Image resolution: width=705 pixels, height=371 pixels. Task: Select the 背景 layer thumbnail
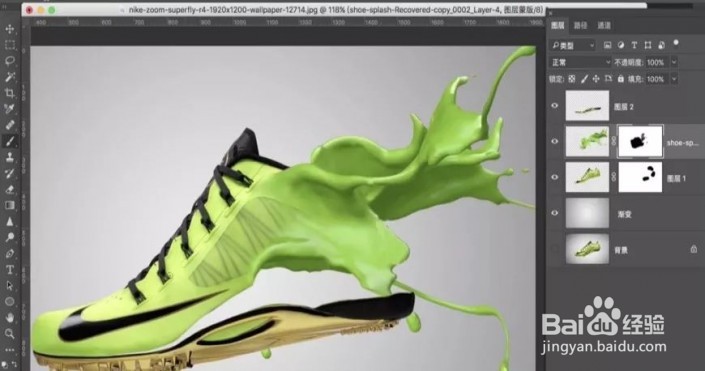point(587,249)
